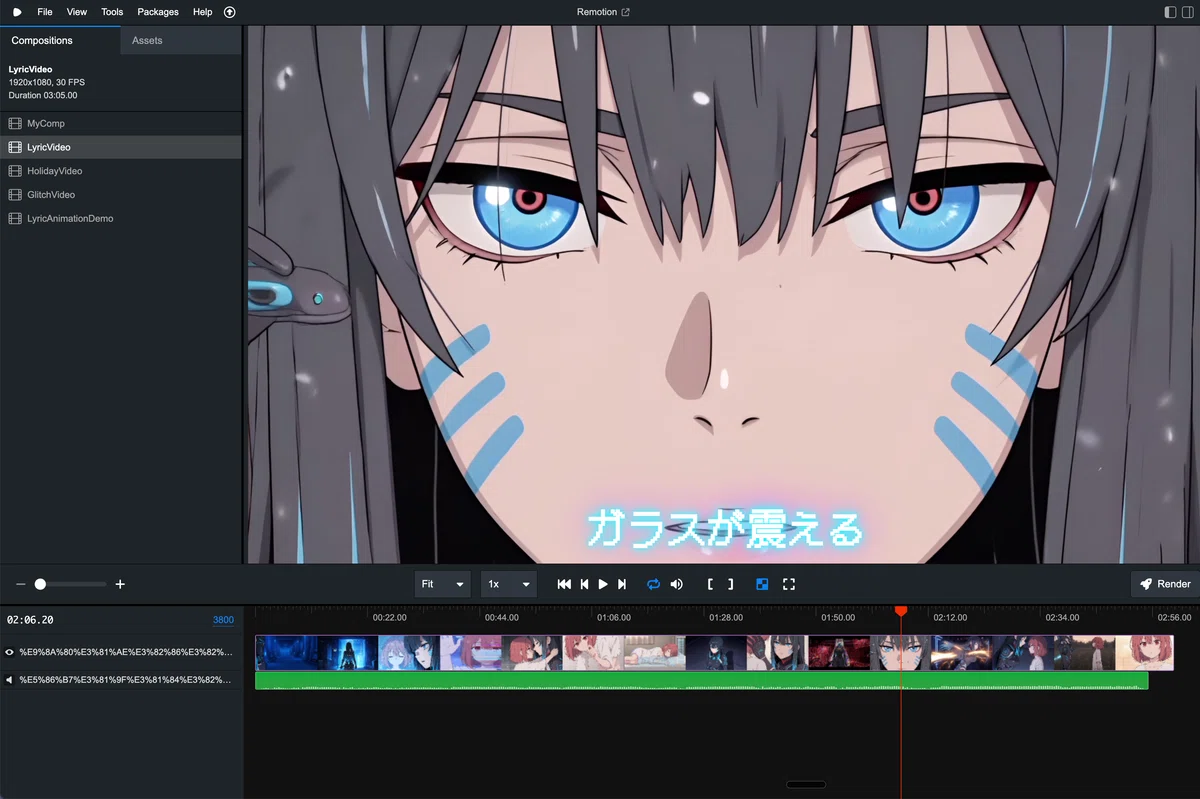
Task: Mute the preview audio speaker icon
Action: [x=677, y=584]
